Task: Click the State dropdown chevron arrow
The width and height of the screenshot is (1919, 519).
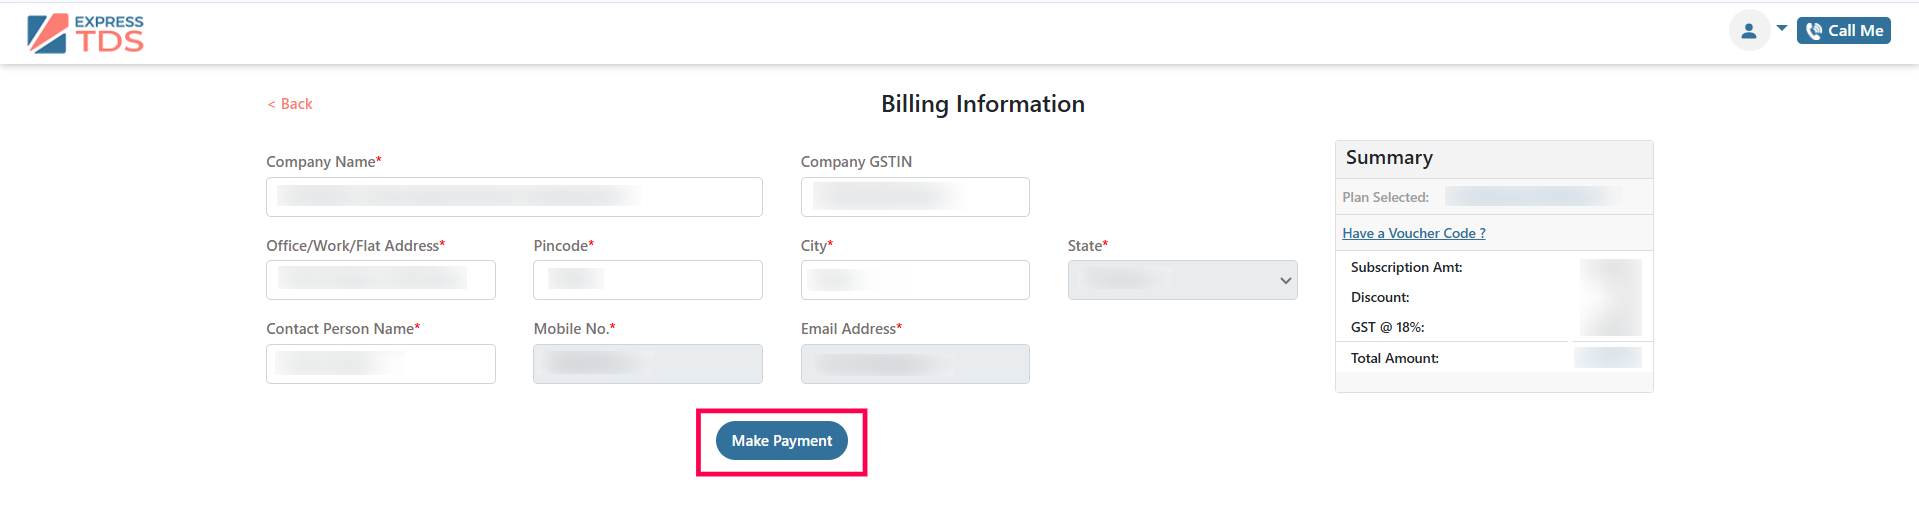Action: tap(1285, 281)
